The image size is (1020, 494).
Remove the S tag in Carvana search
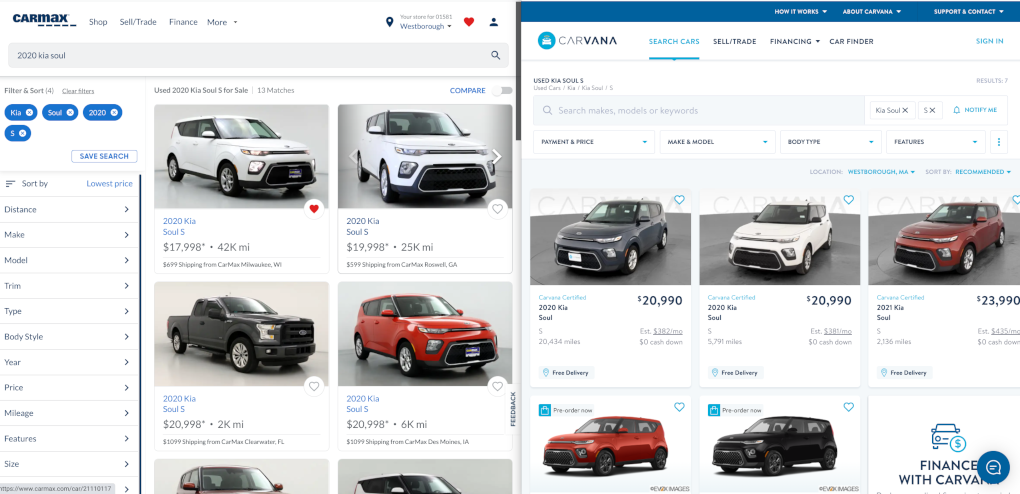pos(932,110)
